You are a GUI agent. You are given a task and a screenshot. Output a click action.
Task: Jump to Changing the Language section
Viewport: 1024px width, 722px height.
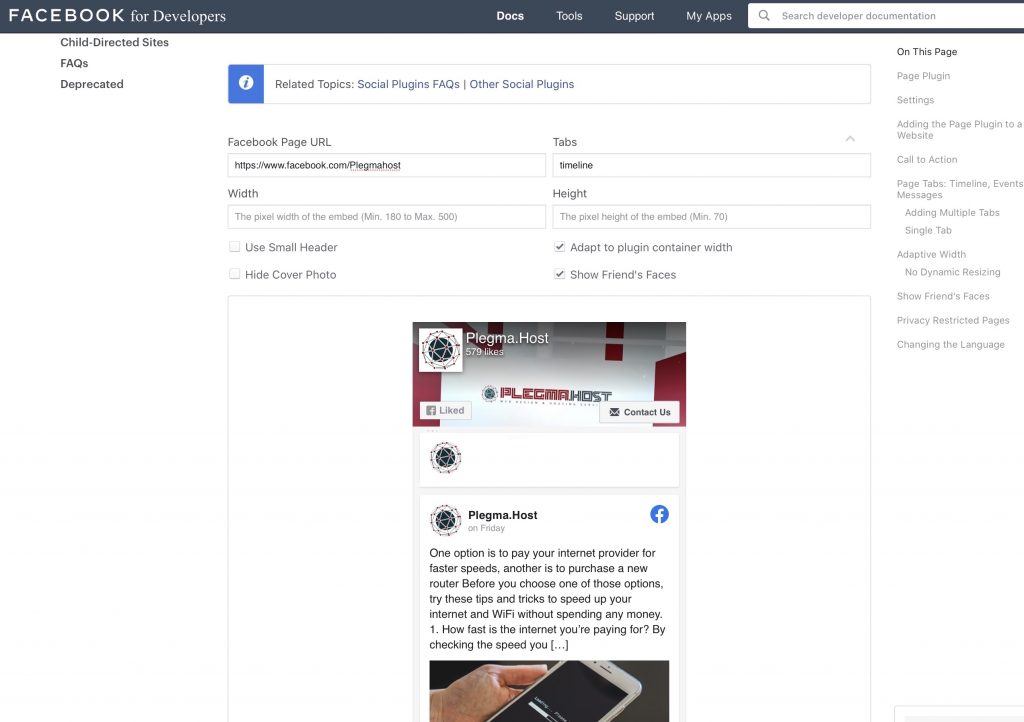pos(950,345)
